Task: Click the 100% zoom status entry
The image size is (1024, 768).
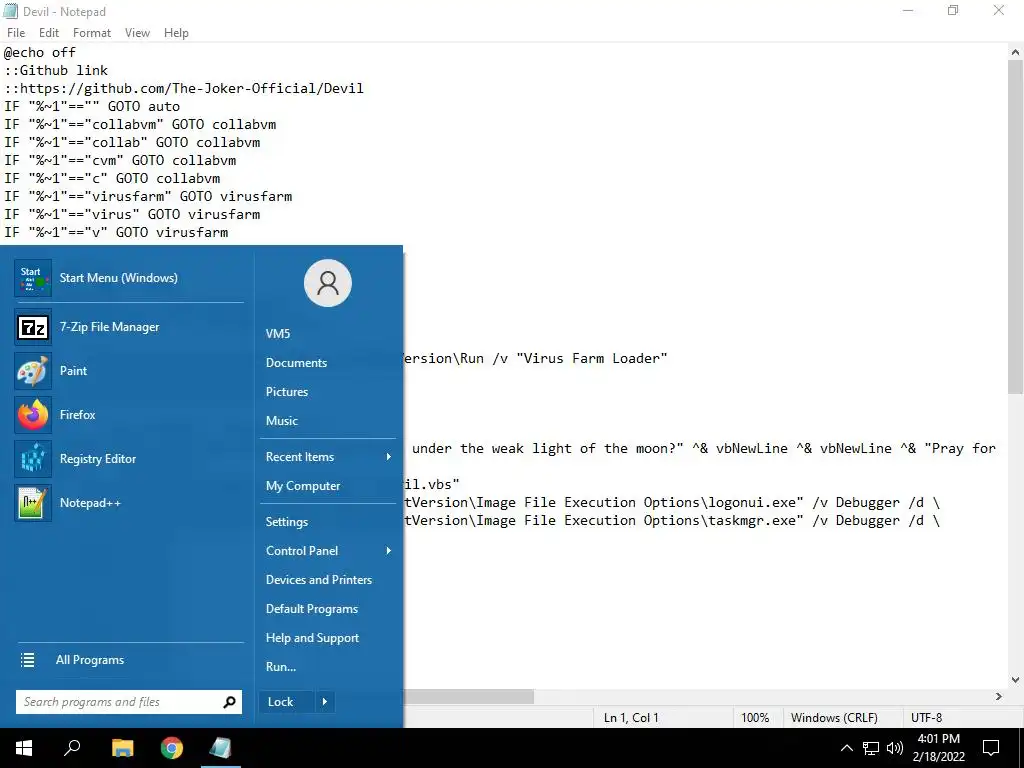Action: pyautogui.click(x=755, y=718)
